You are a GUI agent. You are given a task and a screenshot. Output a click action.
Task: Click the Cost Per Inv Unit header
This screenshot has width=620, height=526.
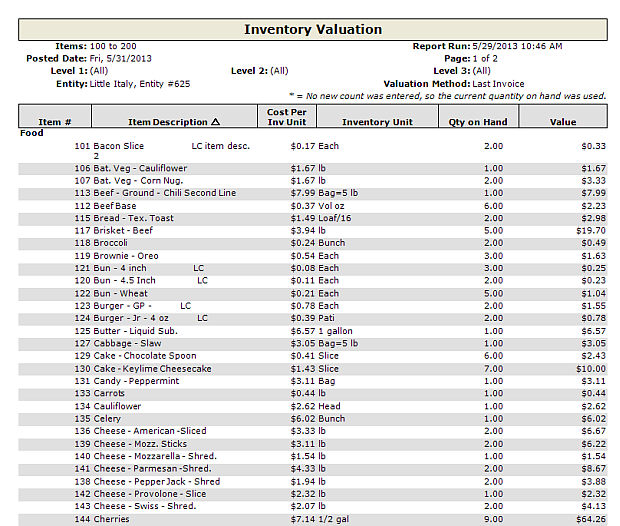(x=287, y=116)
